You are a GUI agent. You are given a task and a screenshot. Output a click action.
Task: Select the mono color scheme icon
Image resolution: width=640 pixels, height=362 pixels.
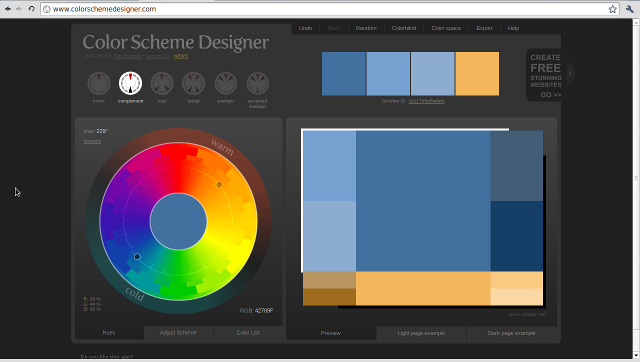(99, 83)
